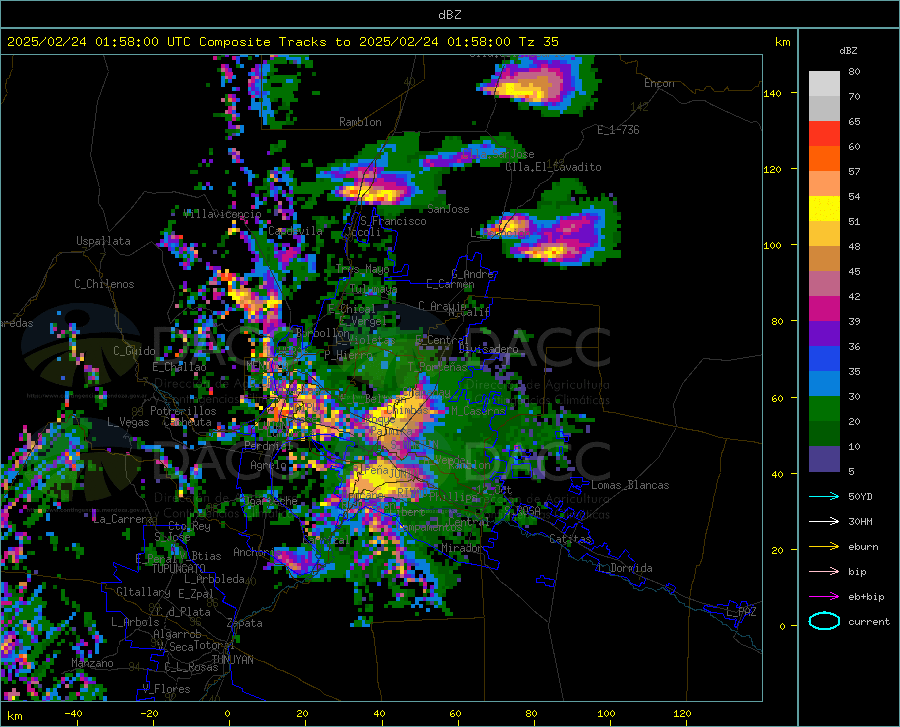
Task: Click the C_Guido map label
Action: pos(134,351)
